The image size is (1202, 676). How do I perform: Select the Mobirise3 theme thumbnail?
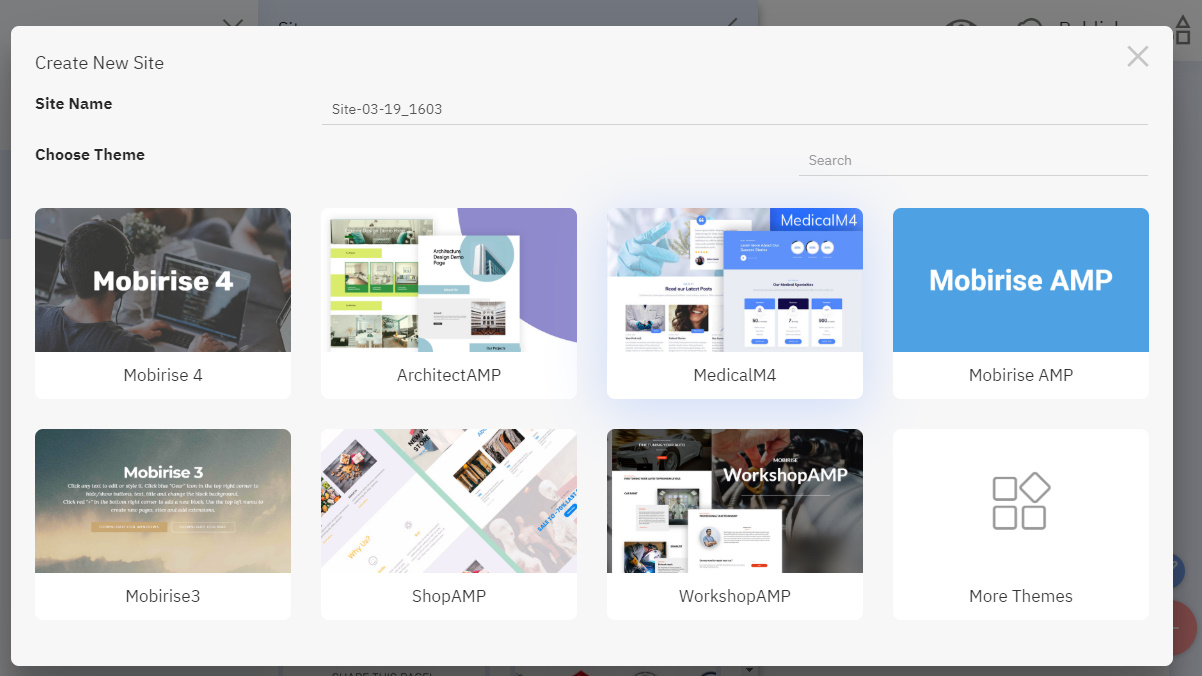162,500
